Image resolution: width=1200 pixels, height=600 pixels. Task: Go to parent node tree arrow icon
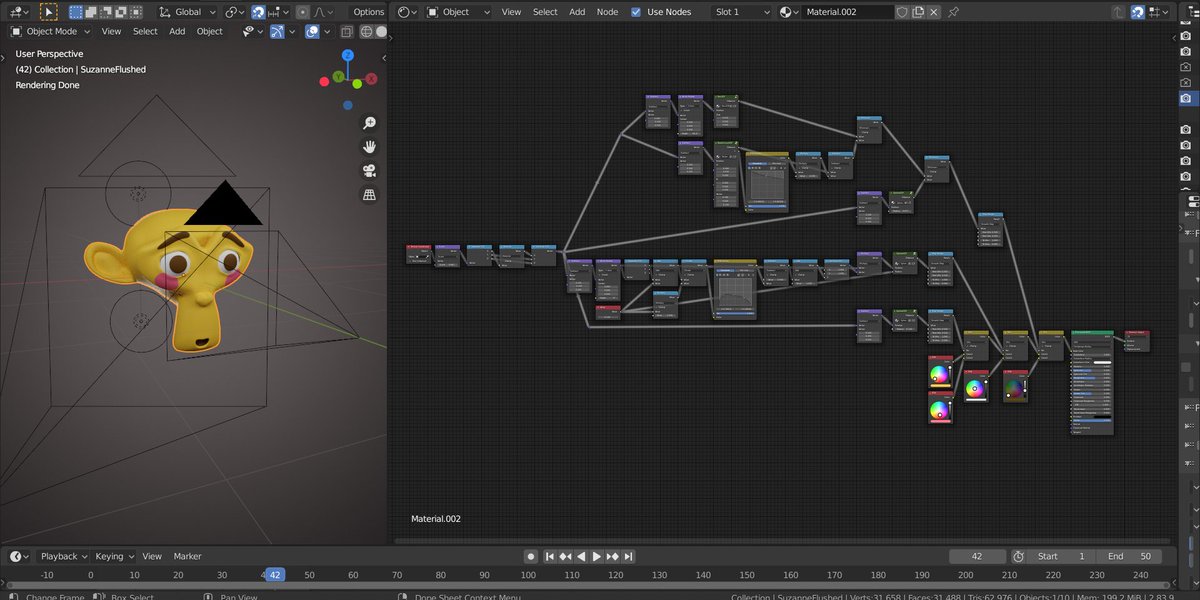point(1119,12)
